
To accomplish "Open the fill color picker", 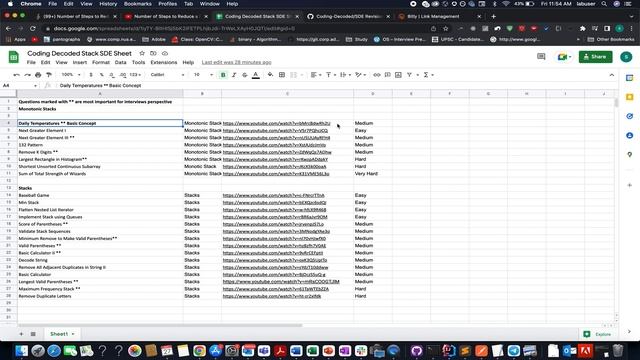I will 270,75.
